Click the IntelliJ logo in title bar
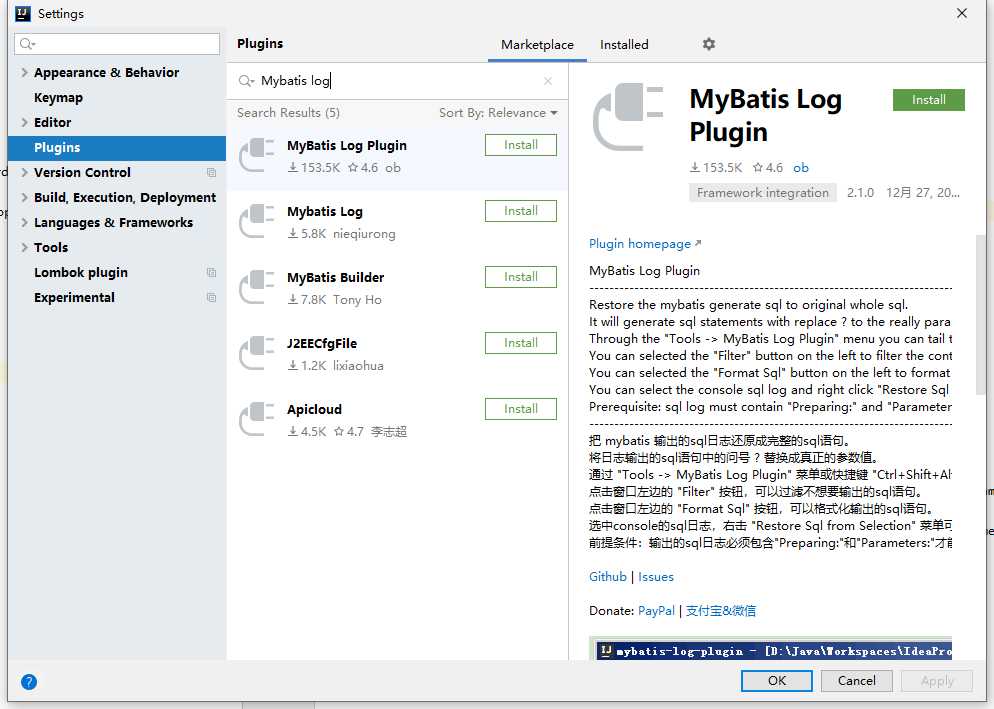Viewport: 994px width, 709px height. (x=23, y=13)
